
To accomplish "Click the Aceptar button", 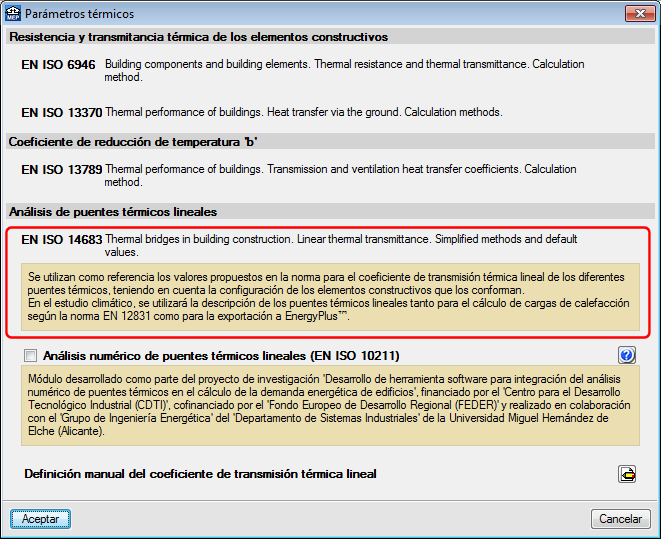I will [40, 519].
